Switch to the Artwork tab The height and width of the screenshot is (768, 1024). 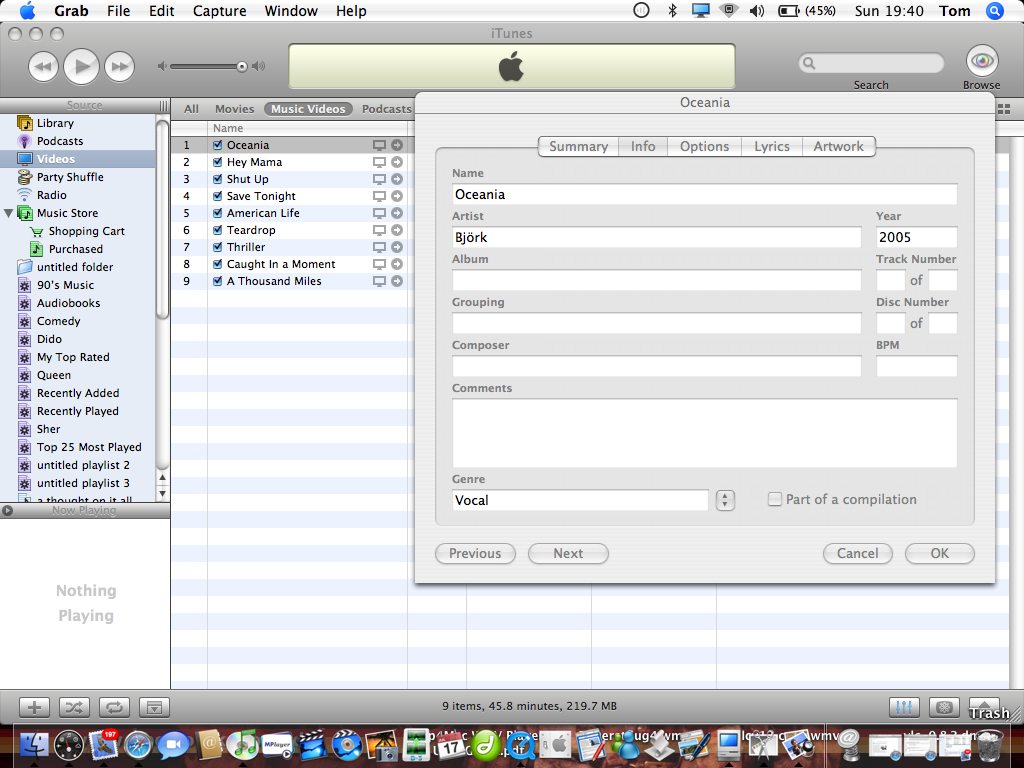click(x=839, y=146)
